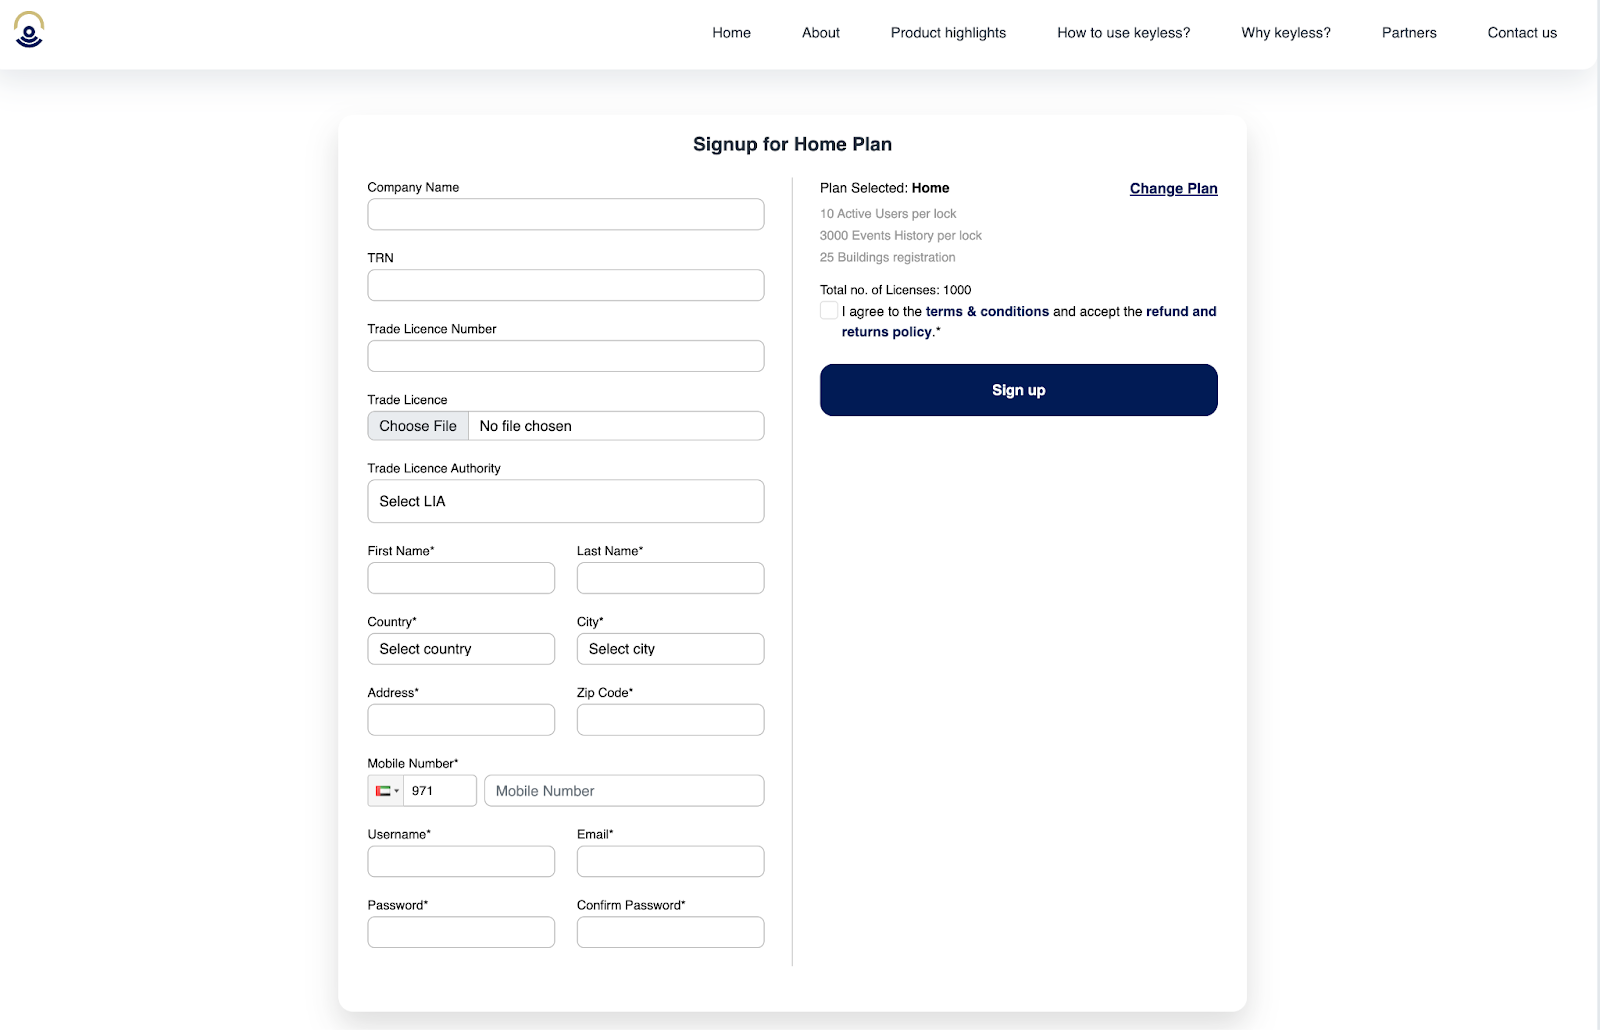Focus the Email field
The width and height of the screenshot is (1600, 1030).
(671, 862)
